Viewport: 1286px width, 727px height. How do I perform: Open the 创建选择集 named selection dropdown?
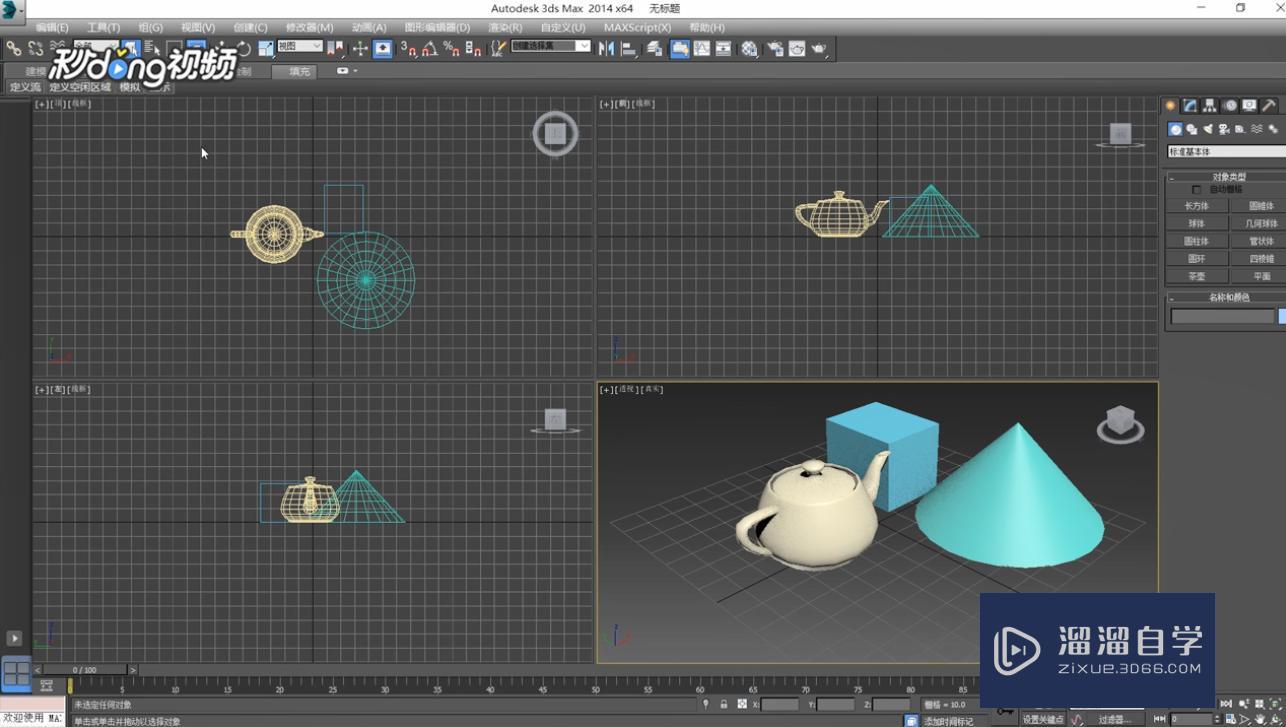[551, 46]
